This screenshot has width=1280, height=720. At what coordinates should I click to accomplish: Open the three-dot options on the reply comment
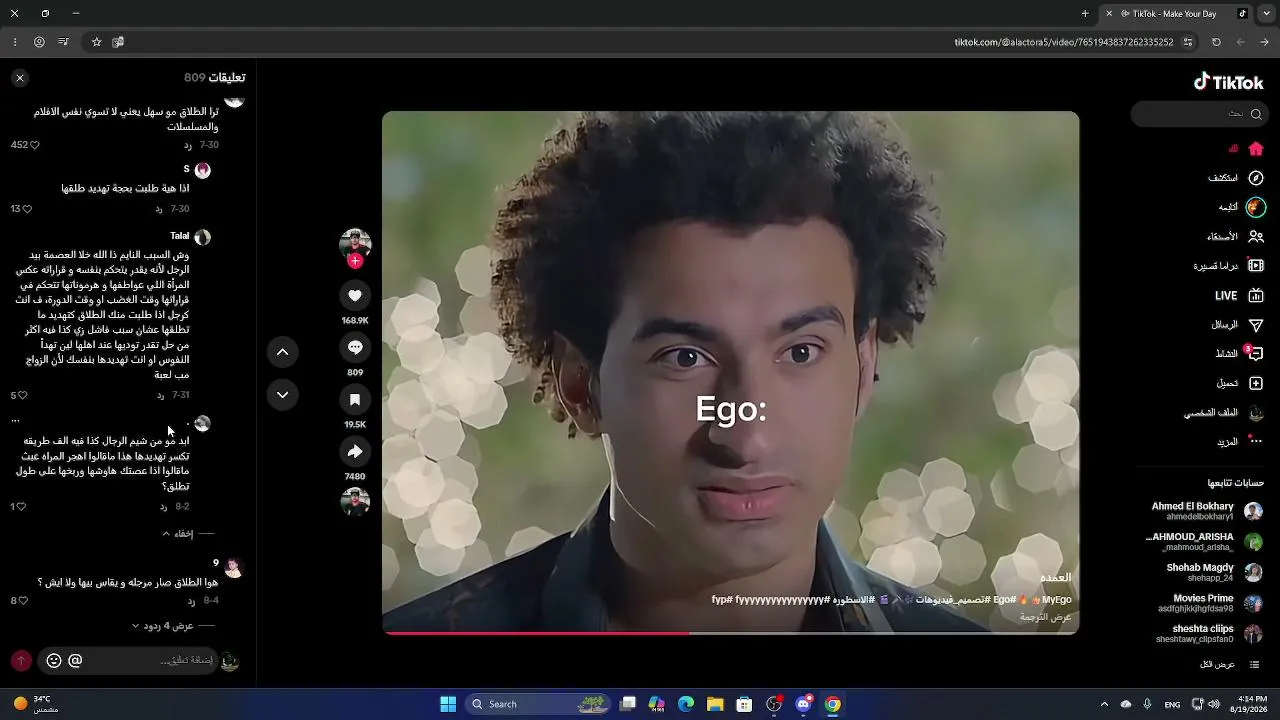[15, 420]
